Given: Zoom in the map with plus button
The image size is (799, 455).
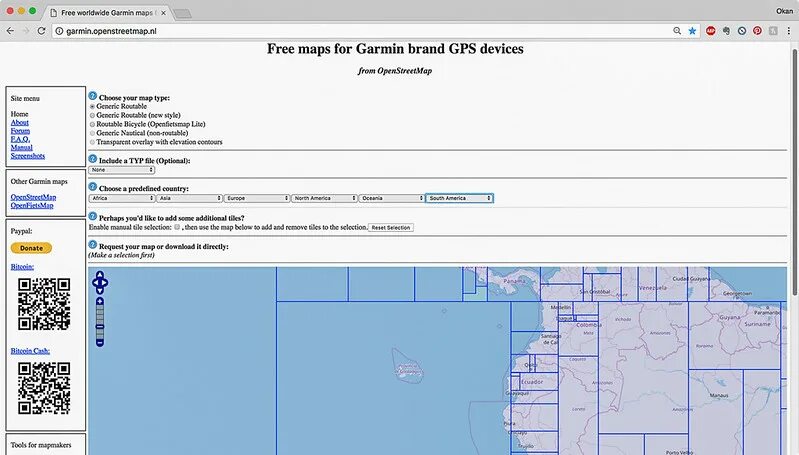Looking at the screenshot, I should point(100,302).
